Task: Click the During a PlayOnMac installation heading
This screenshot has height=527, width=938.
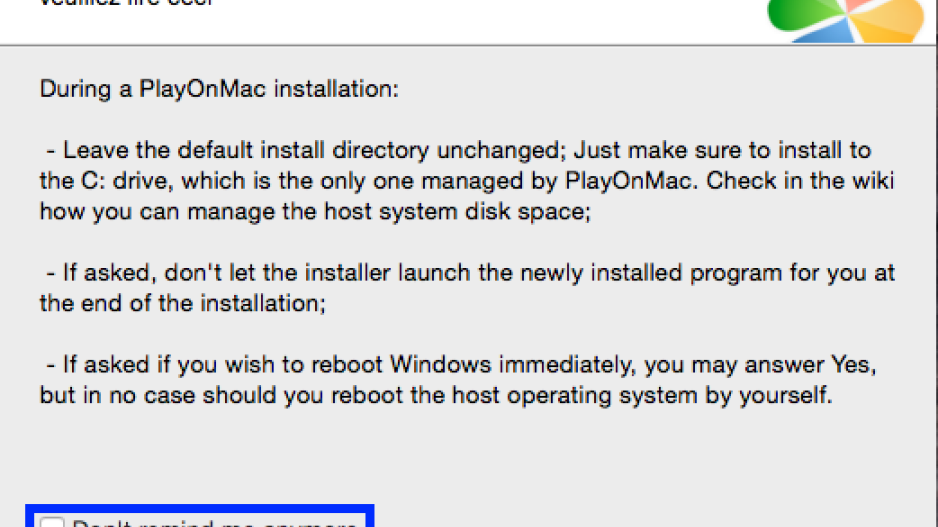Action: click(x=219, y=89)
